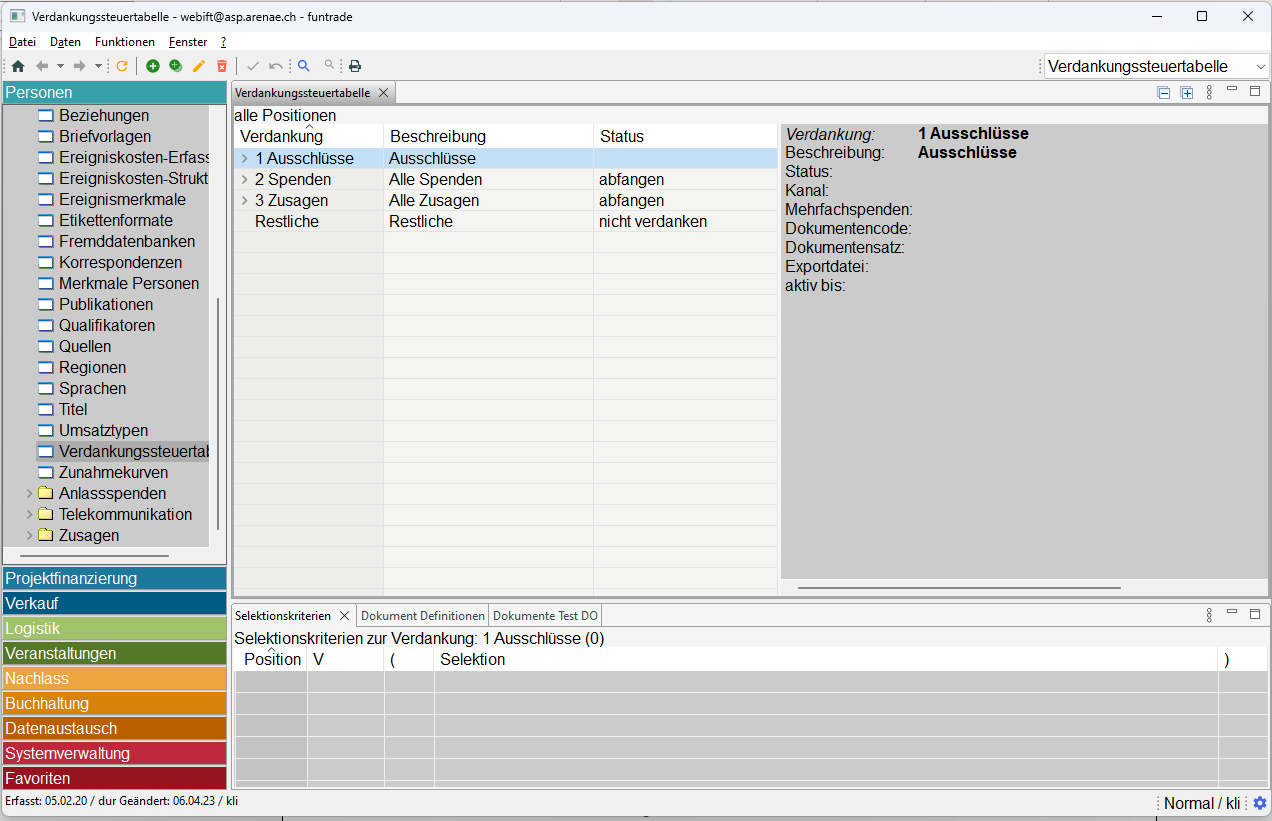Click the Home icon in the toolbar

point(18,66)
